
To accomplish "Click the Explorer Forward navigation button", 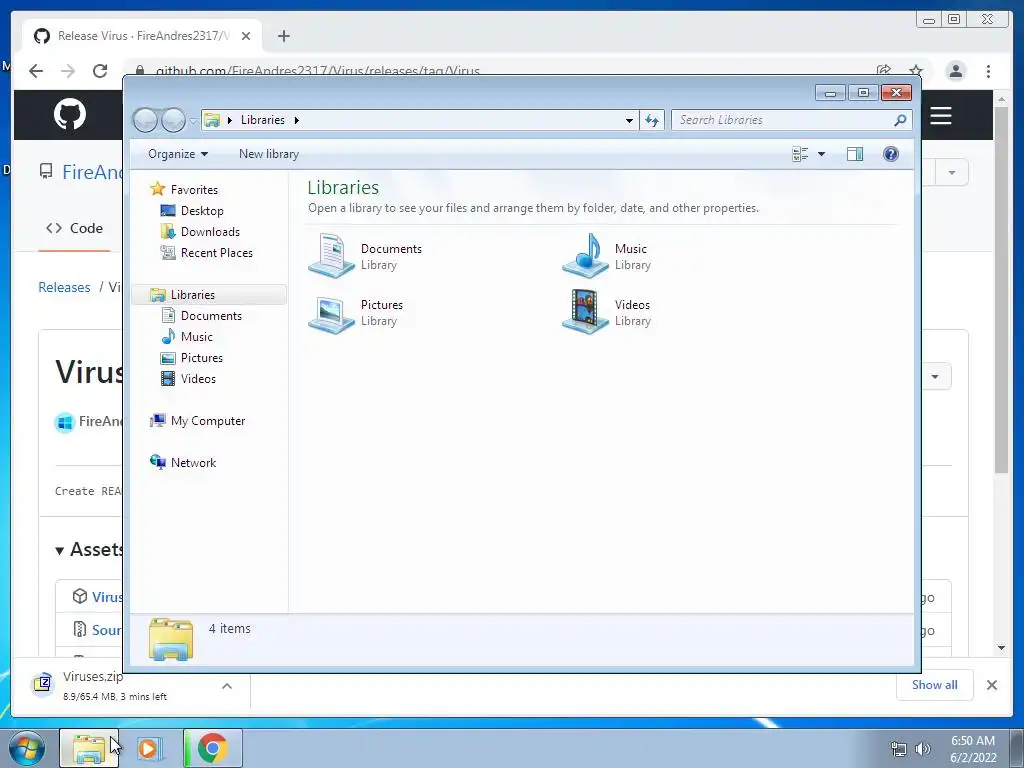I will tap(174, 120).
